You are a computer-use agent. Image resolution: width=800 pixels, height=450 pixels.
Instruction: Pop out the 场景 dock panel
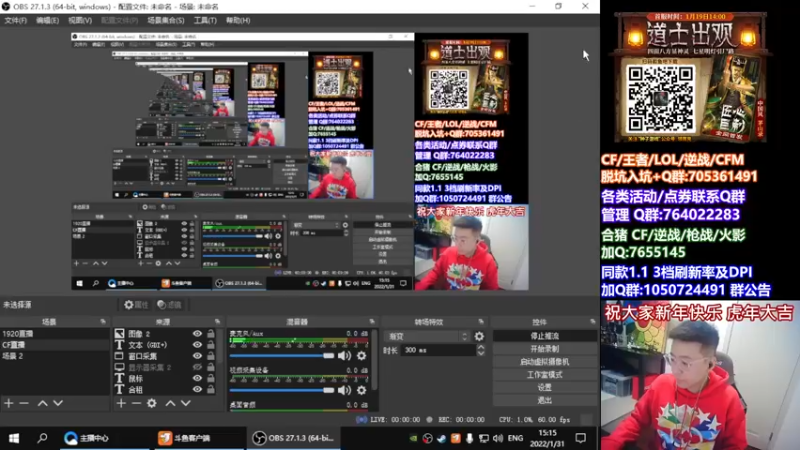(x=103, y=322)
